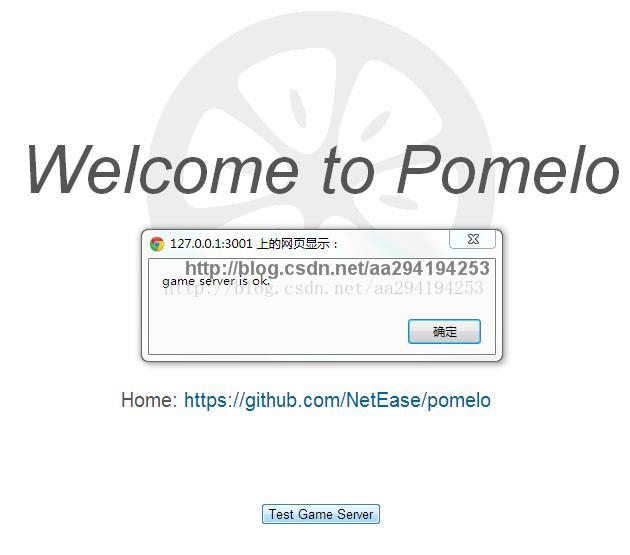Click the Test Game Server button

point(321,514)
